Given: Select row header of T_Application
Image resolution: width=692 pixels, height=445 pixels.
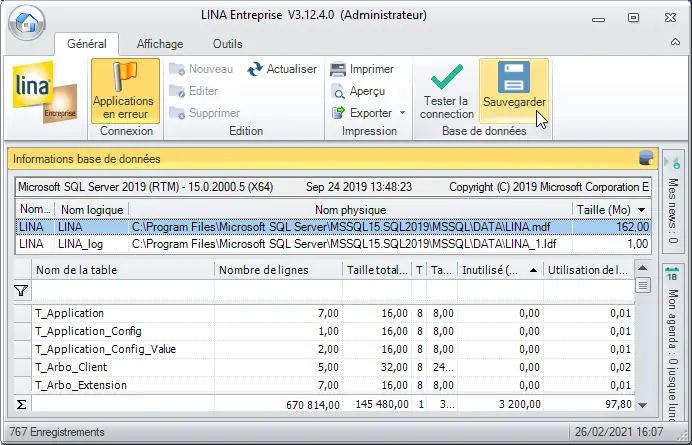Looking at the screenshot, I should pos(23,313).
